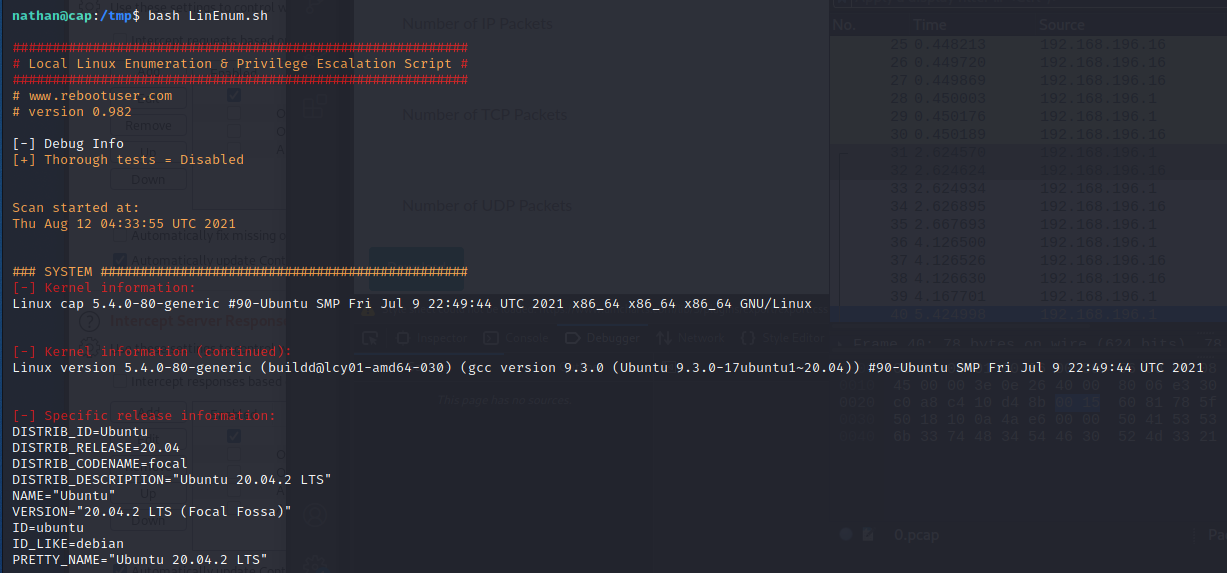Click the capture file properties icon near 0.pcap
1227x573 pixels.
point(866,534)
